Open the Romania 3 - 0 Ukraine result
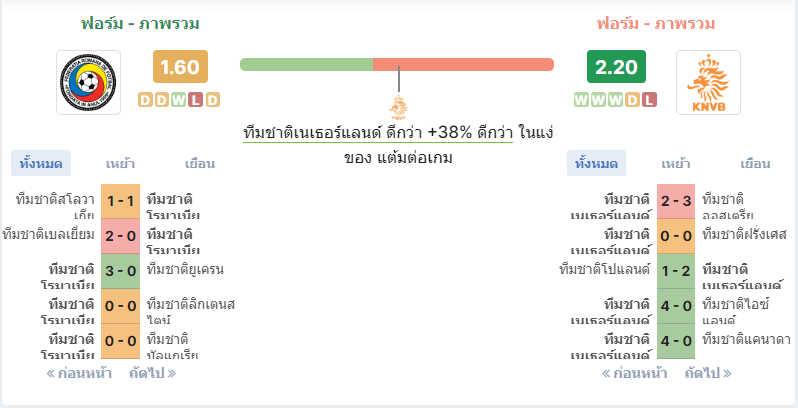This screenshot has height=408, width=798. tap(120, 271)
